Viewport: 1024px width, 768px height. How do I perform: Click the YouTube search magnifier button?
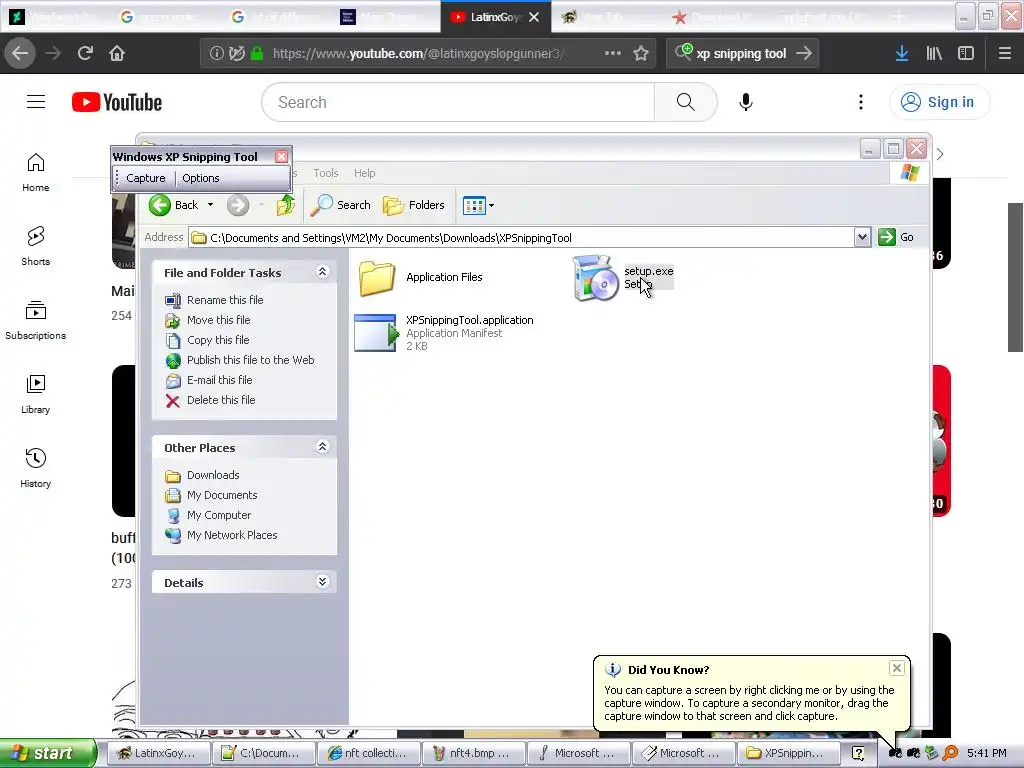coord(686,102)
